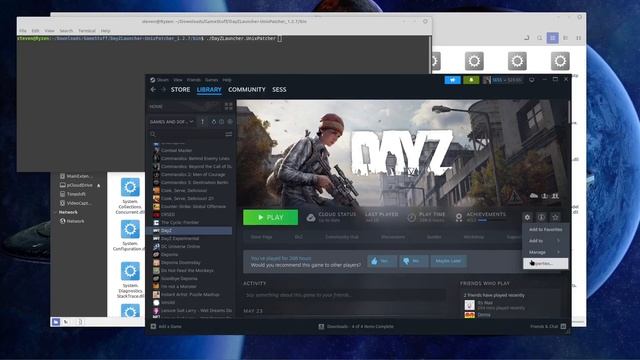Open the Store Page game link
Image resolution: width=640 pixels, height=360 pixels.
click(x=261, y=237)
